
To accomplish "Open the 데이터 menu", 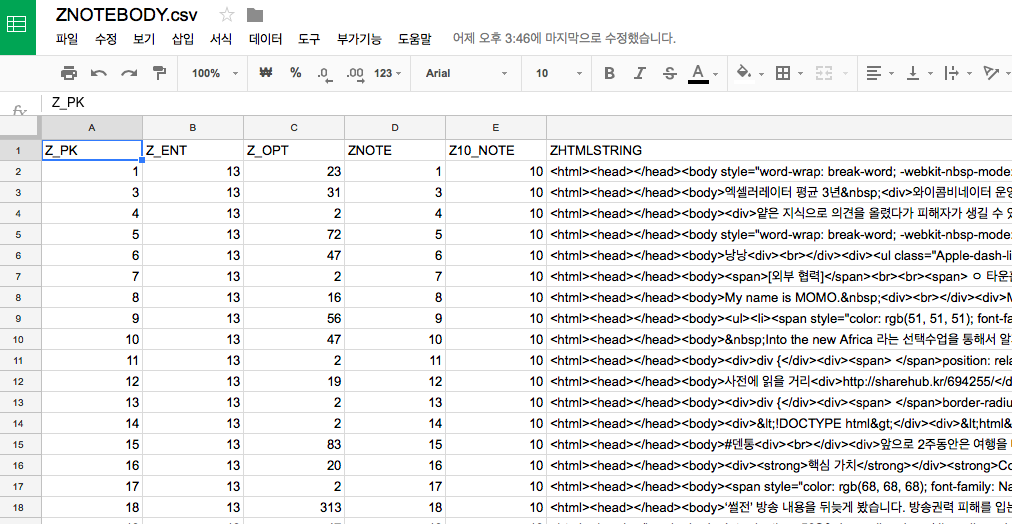I will (x=265, y=39).
